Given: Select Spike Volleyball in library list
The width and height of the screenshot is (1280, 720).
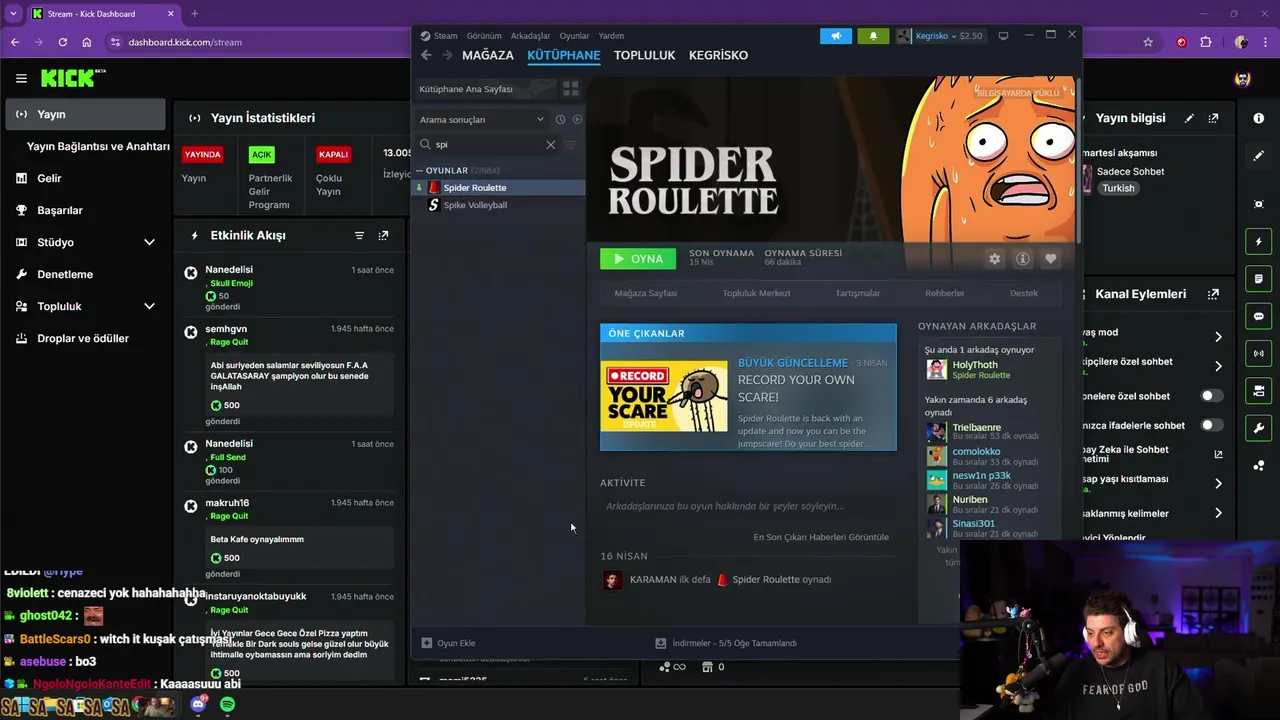Looking at the screenshot, I should coord(499,205).
